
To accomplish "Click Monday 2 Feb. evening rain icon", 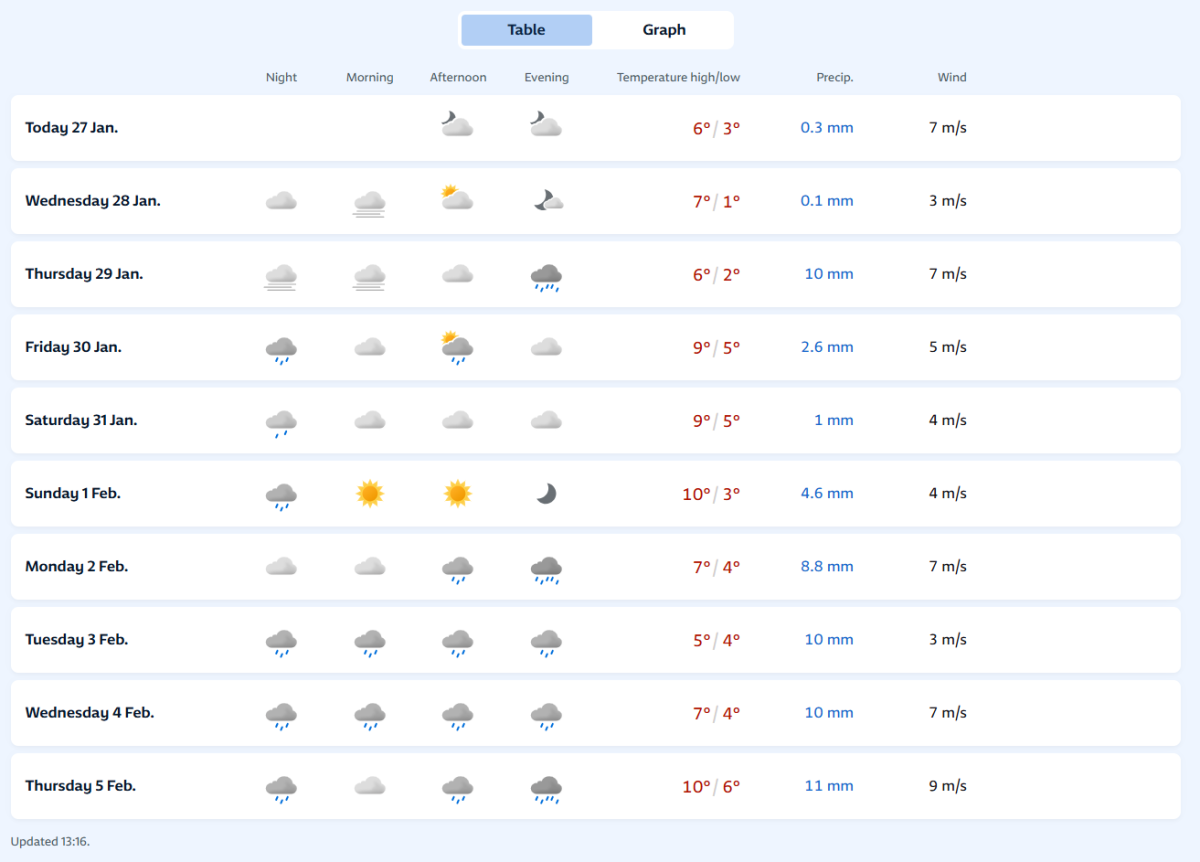I will [546, 568].
